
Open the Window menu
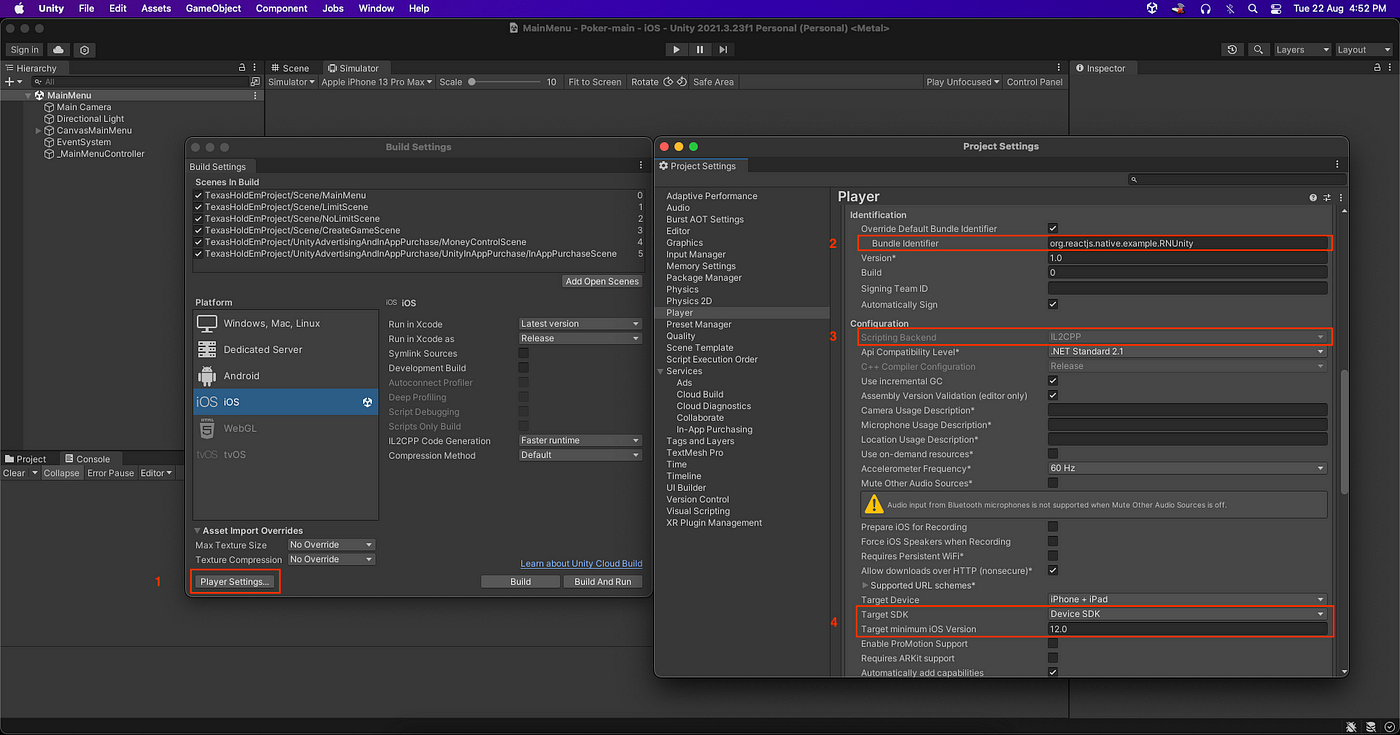tap(376, 8)
